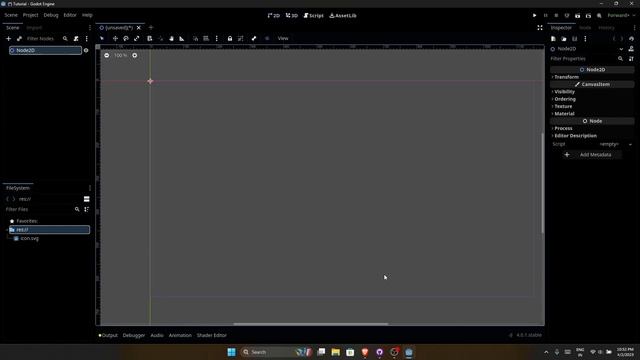Viewport: 640px width, 360px height.
Task: Zoom out with the minus button on canvas
Action: click(107, 56)
